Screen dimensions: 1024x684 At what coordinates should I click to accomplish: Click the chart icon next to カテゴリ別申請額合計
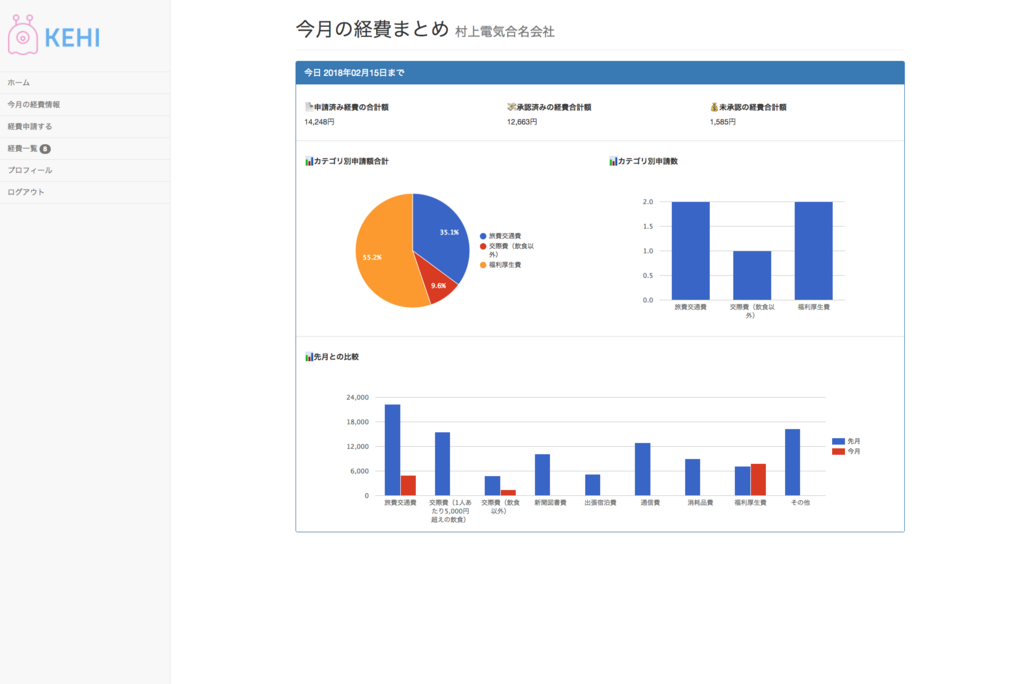(x=309, y=161)
